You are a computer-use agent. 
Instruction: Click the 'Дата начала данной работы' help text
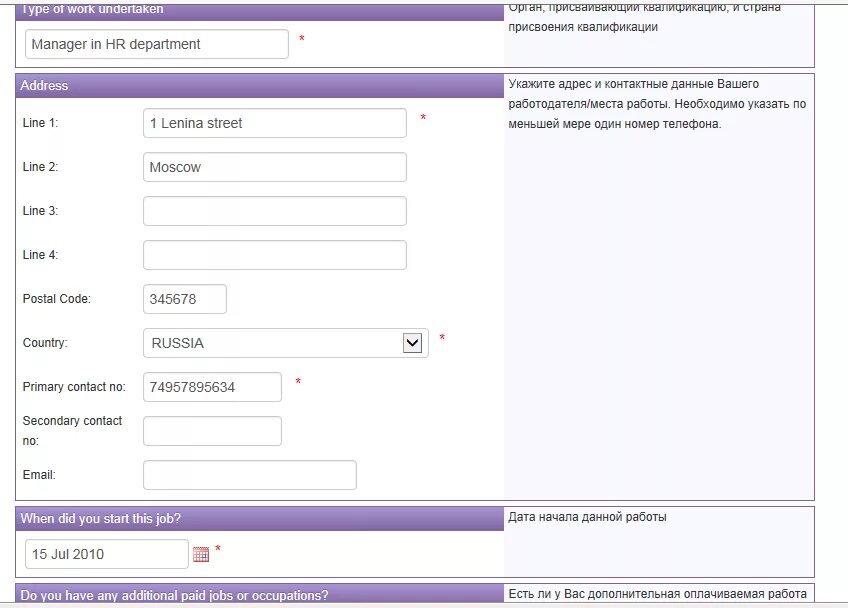587,517
